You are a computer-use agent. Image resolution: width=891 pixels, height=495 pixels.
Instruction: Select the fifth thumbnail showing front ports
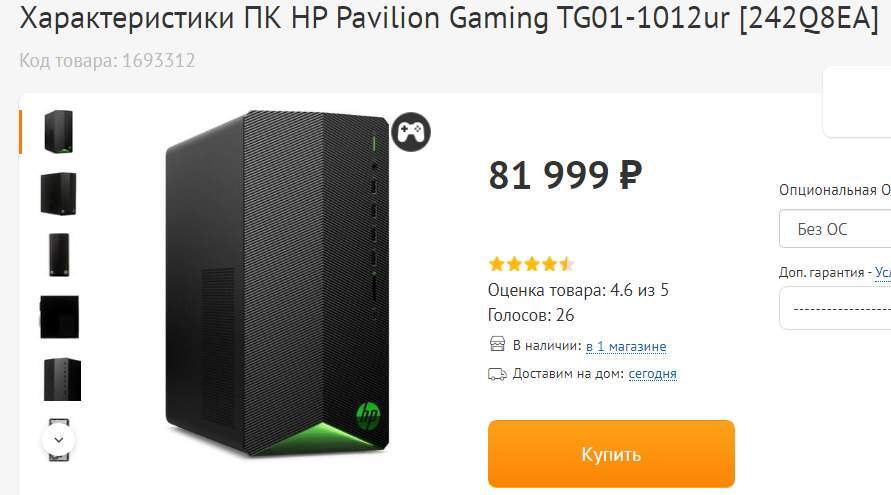(62, 380)
